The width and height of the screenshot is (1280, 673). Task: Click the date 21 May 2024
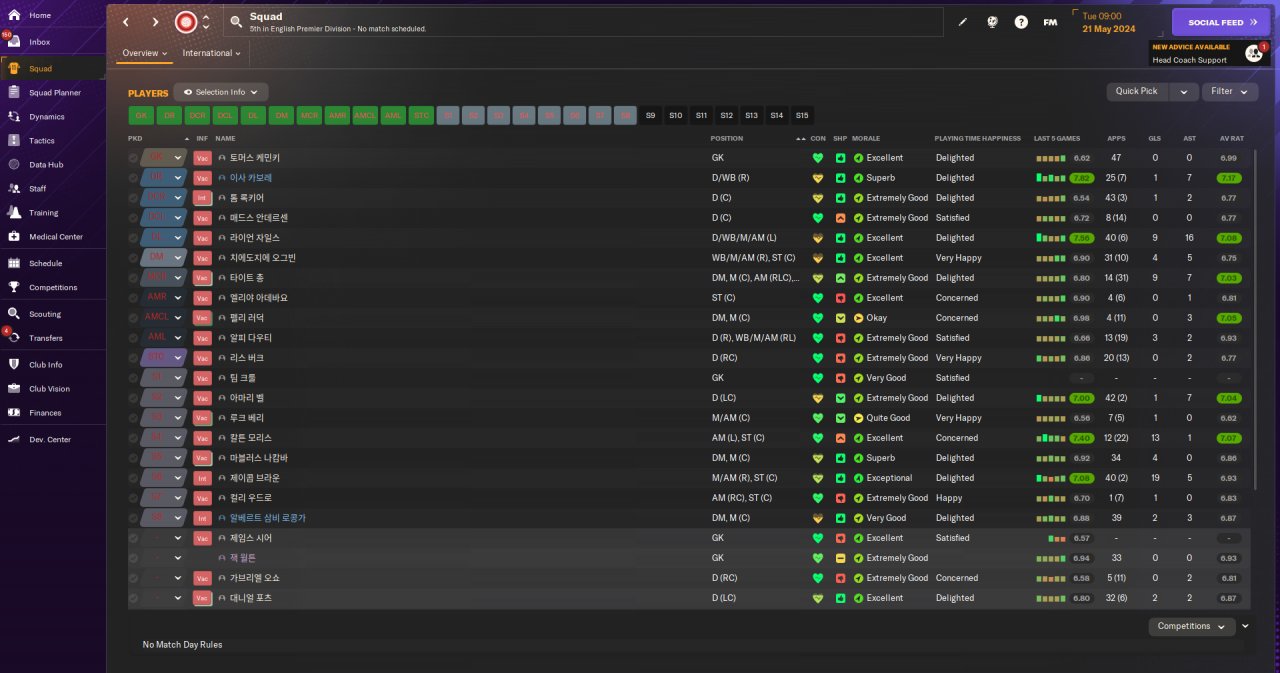pyautogui.click(x=1108, y=29)
